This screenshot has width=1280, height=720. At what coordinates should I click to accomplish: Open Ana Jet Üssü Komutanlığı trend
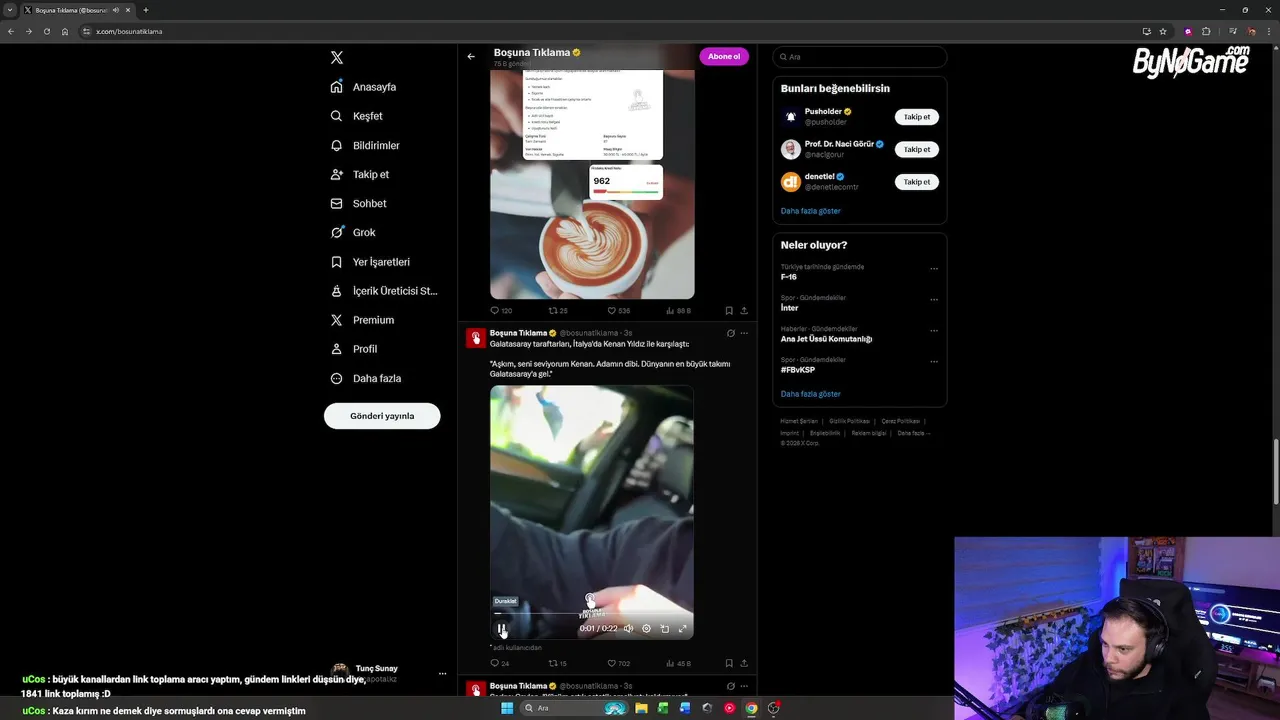(826, 339)
